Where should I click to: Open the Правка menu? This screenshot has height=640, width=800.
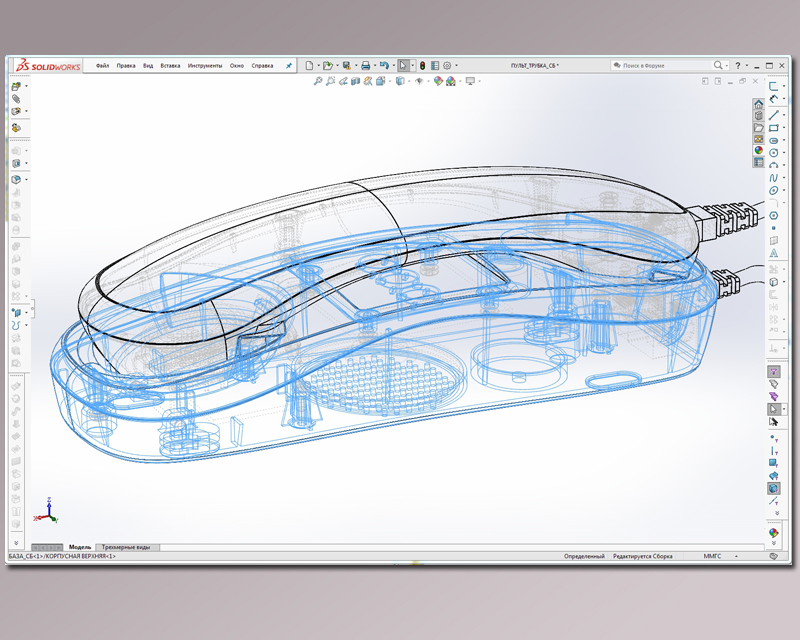tap(126, 66)
